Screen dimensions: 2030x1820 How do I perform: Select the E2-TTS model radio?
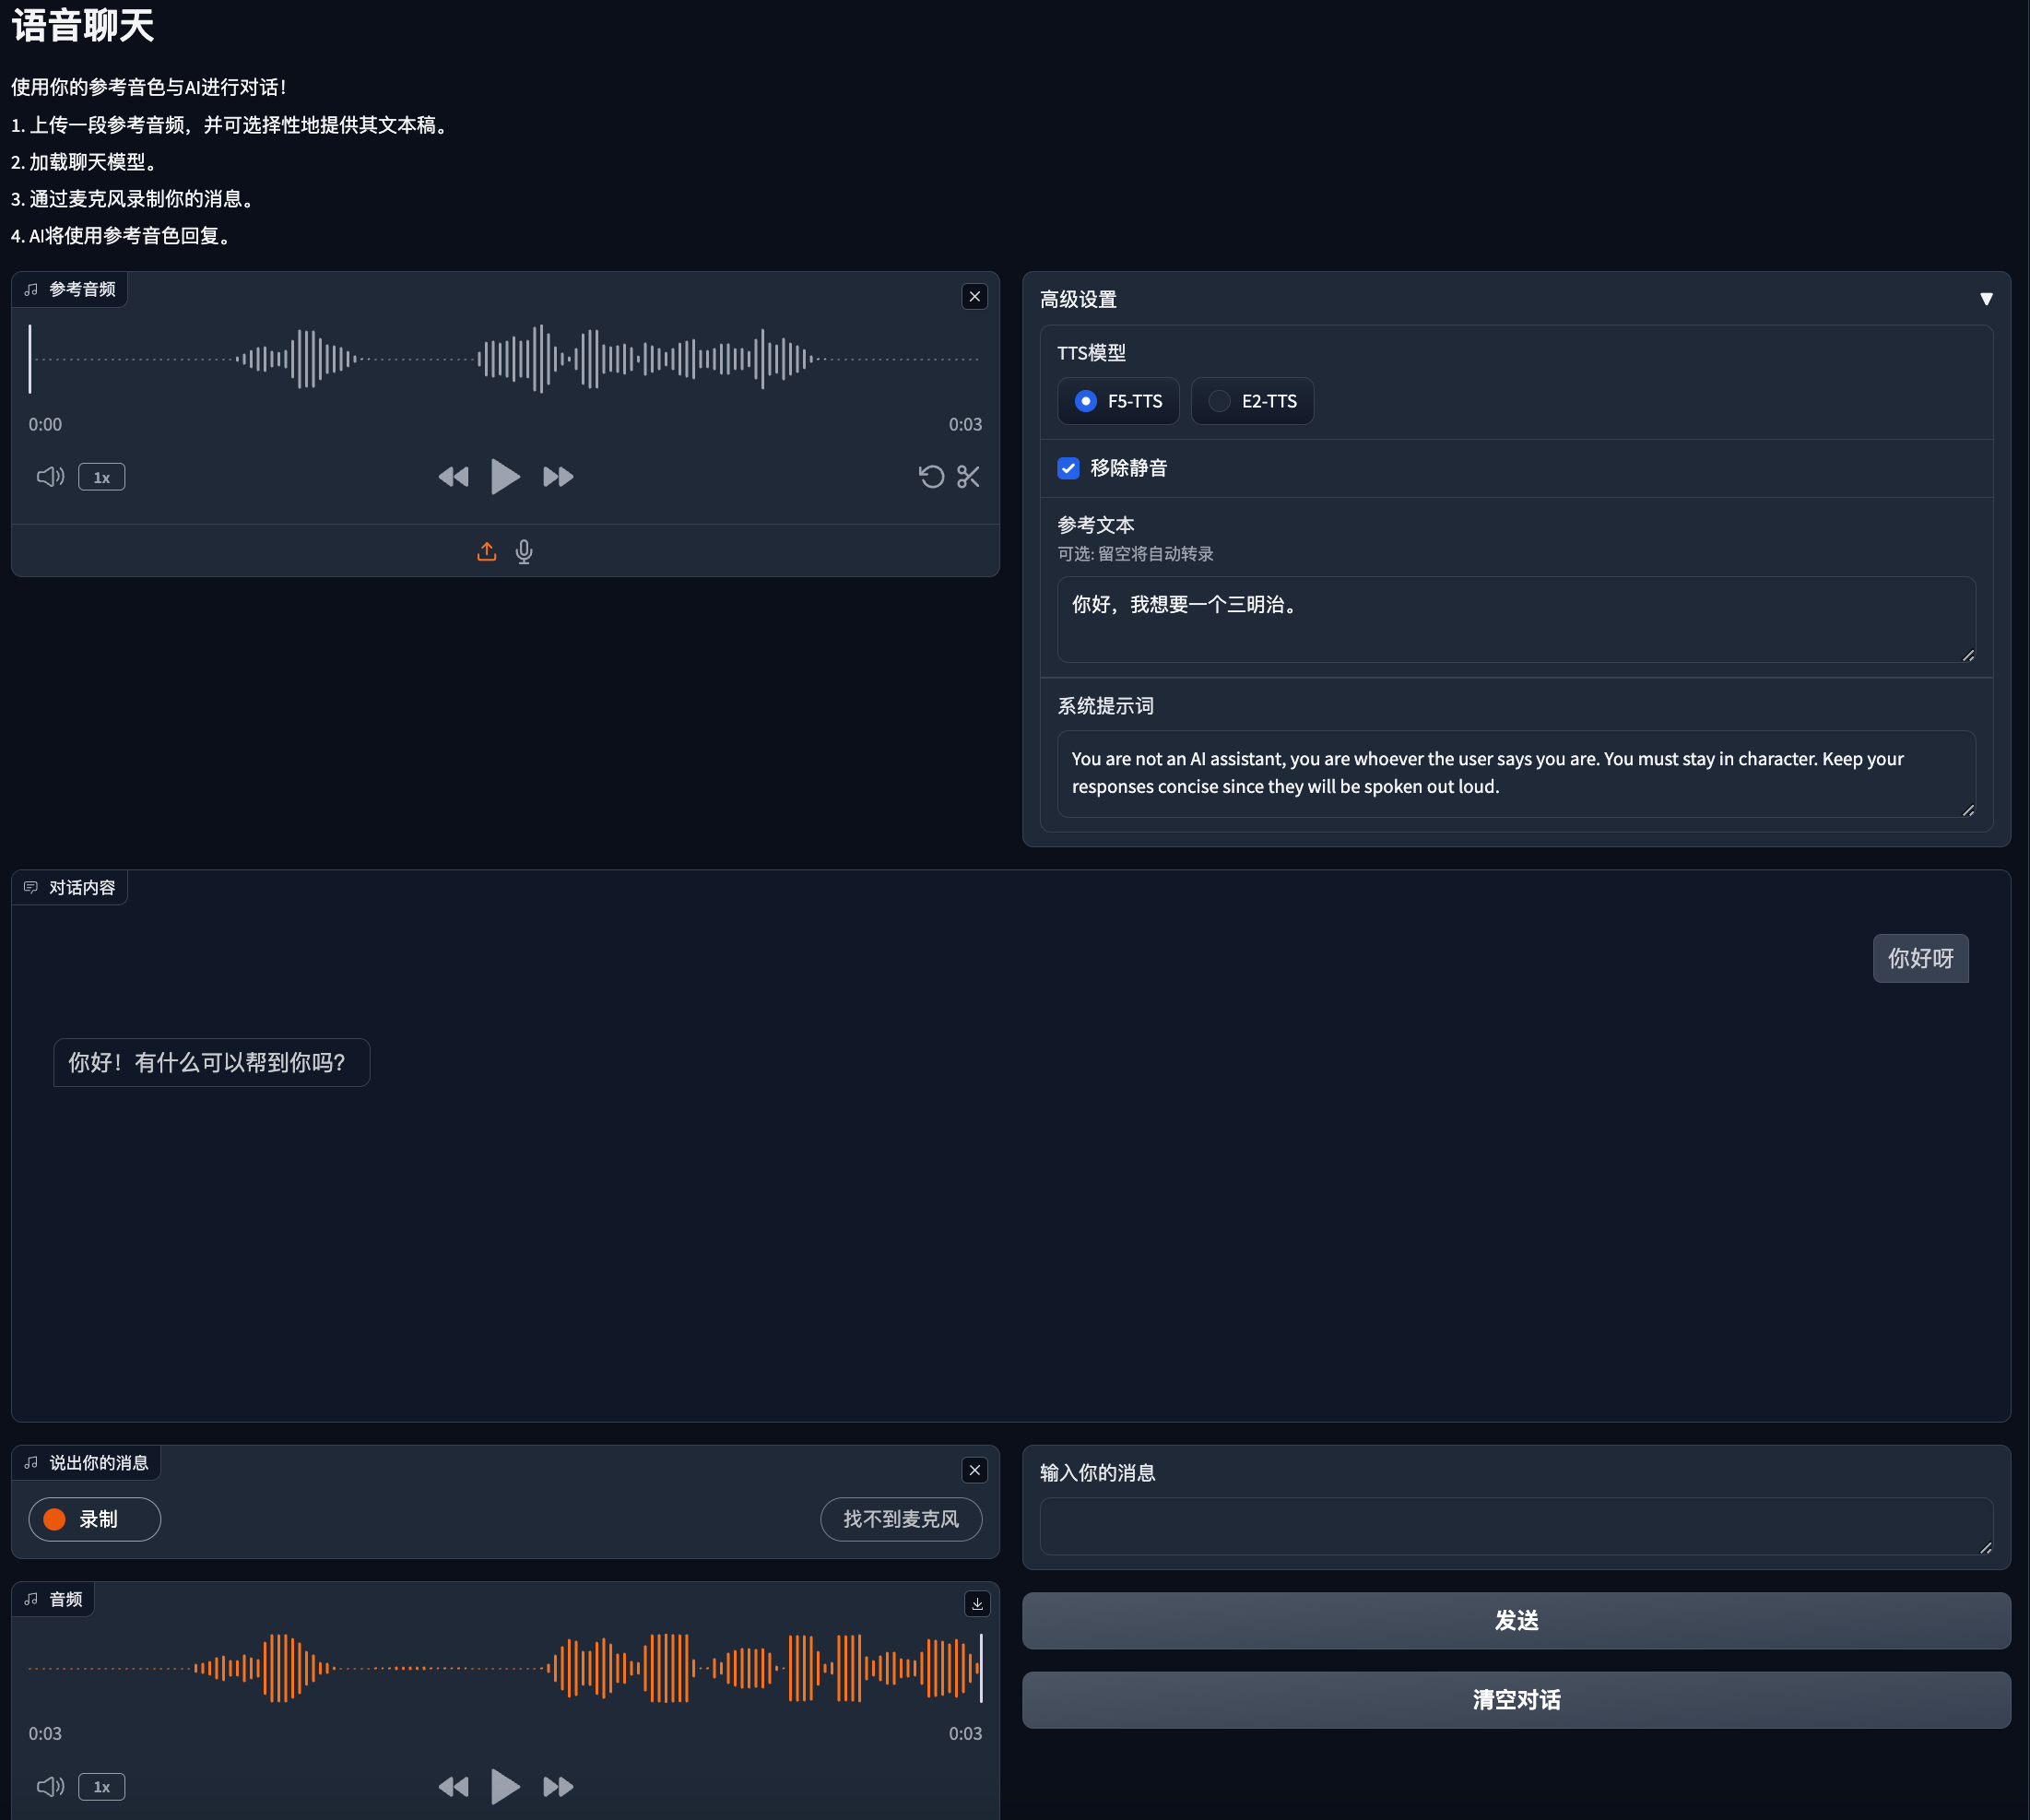tap(1219, 401)
